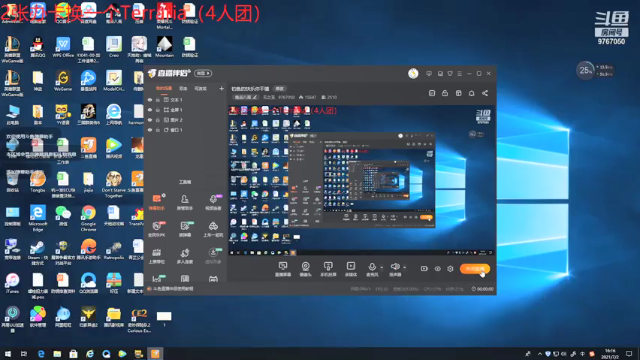Toggle the lock on 图片 2 source
The height and width of the screenshot is (360, 640).
[x=158, y=120]
